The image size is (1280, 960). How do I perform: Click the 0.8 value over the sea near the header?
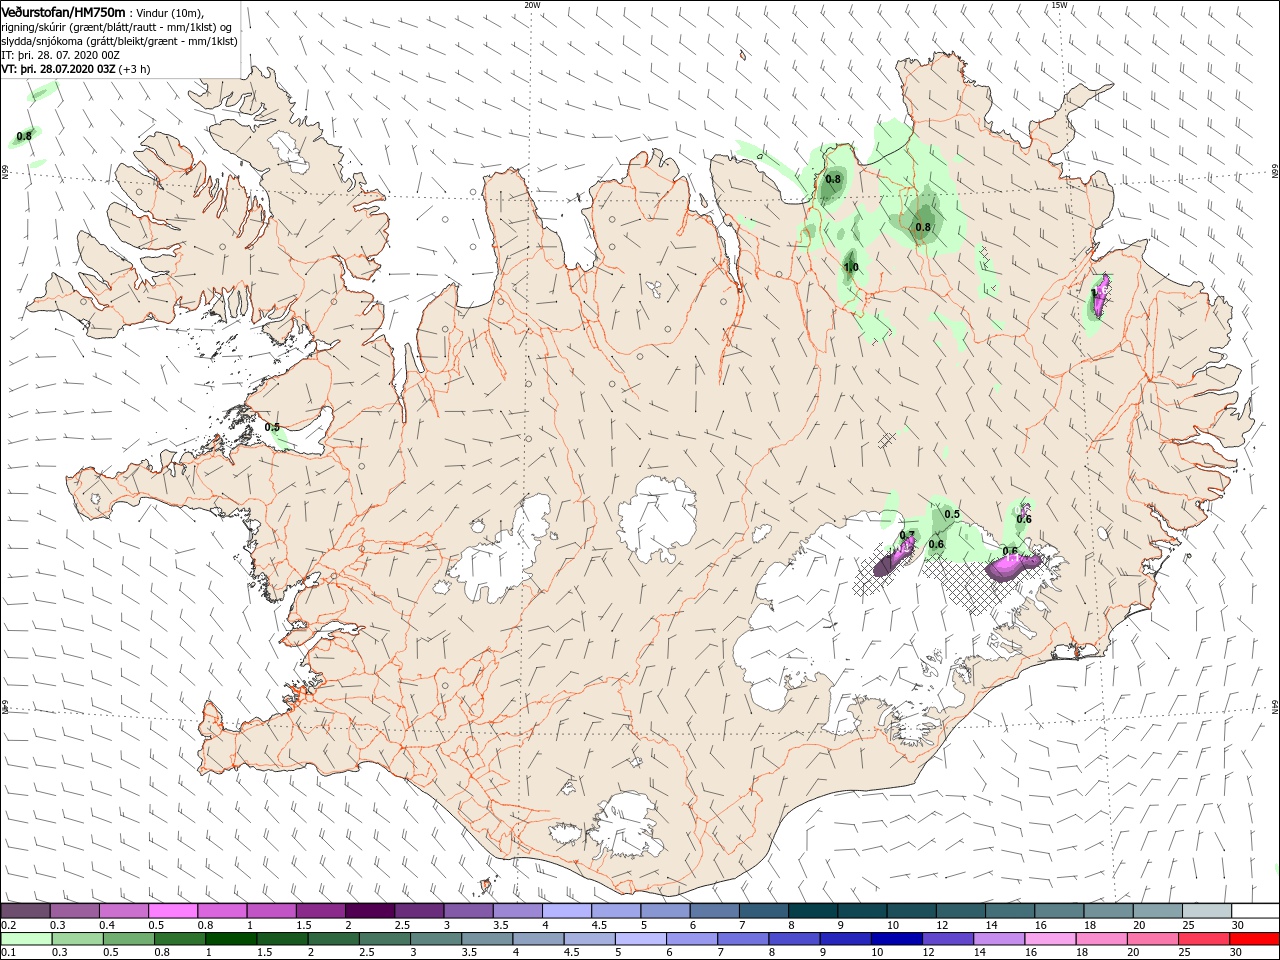(24, 135)
